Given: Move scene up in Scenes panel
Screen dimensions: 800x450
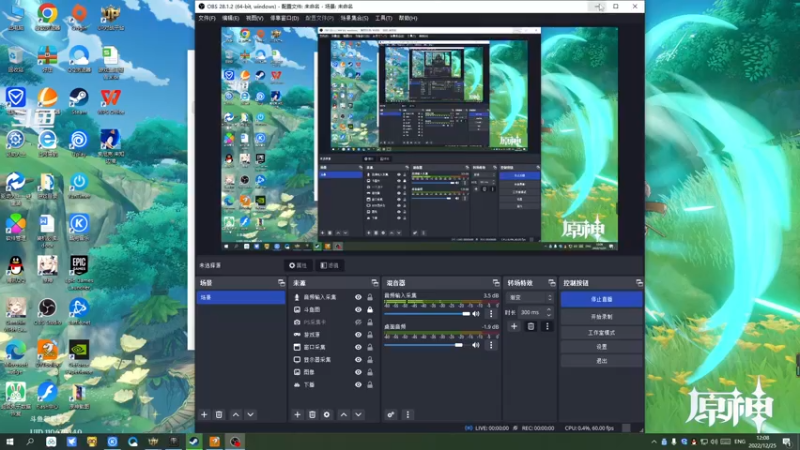Looking at the screenshot, I should click(x=236, y=415).
